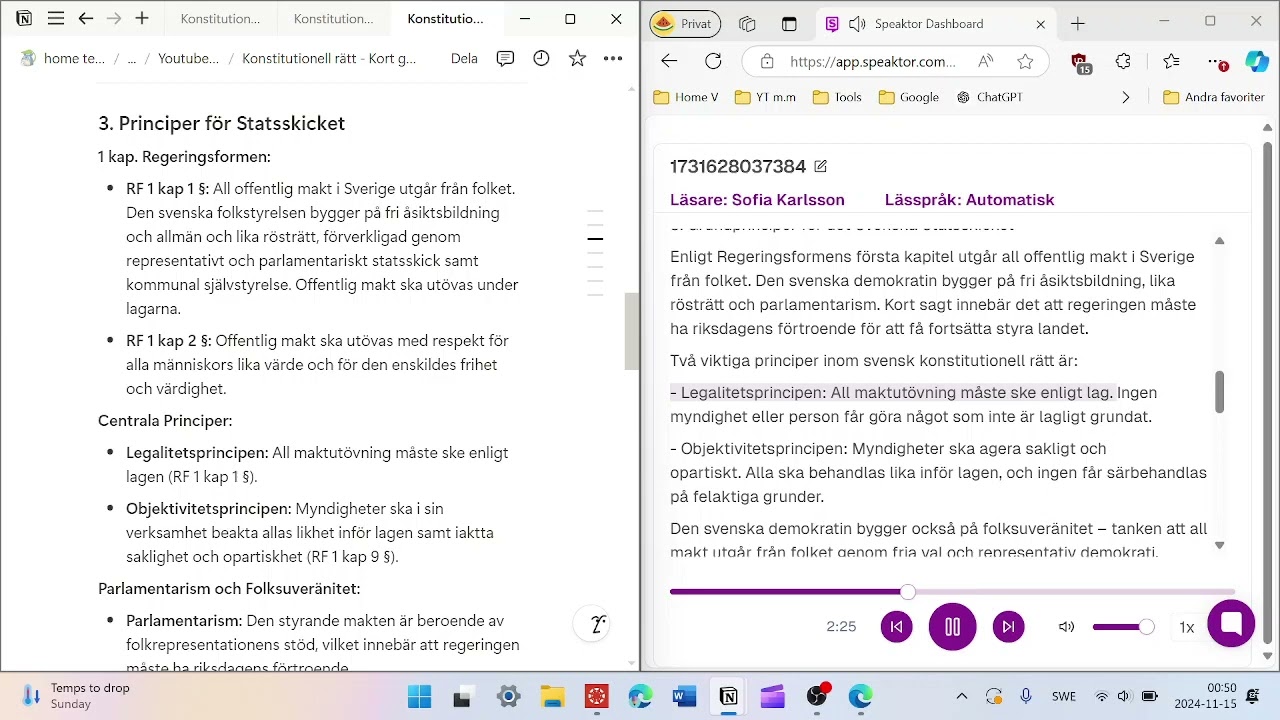The width and height of the screenshot is (1280, 720).
Task: Change Lässpråk Automatisk reading language
Action: point(969,199)
